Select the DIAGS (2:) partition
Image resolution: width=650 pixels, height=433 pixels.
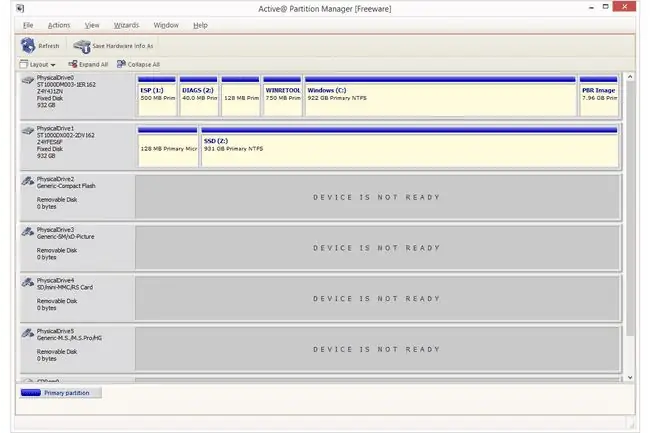[x=199, y=96]
